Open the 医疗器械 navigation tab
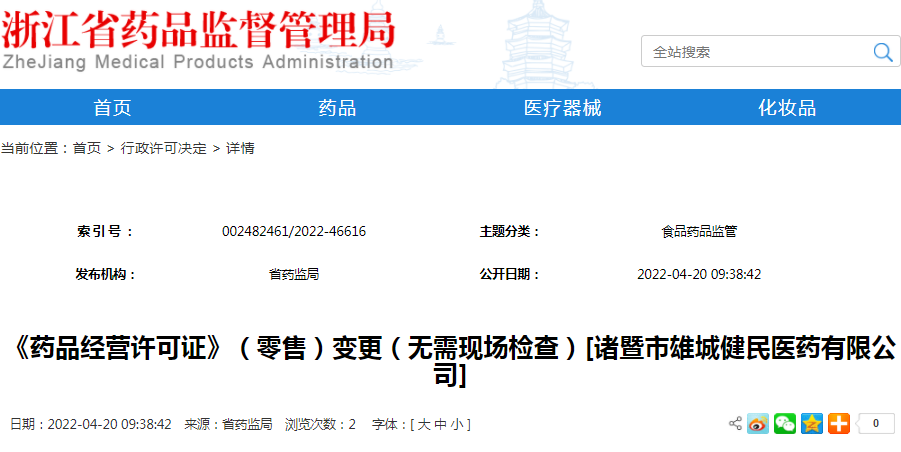The image size is (901, 452). pyautogui.click(x=563, y=107)
